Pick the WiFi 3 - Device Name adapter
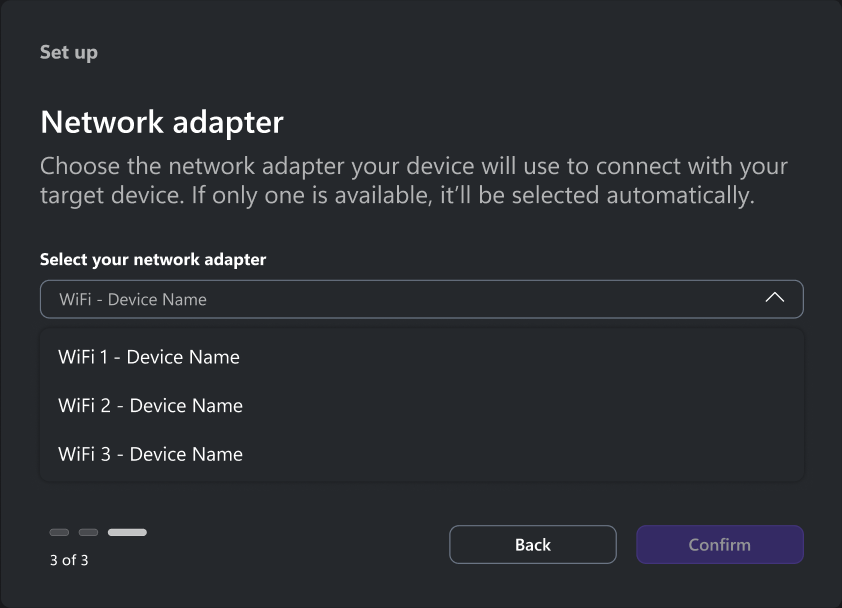This screenshot has height=608, width=842. 150,454
